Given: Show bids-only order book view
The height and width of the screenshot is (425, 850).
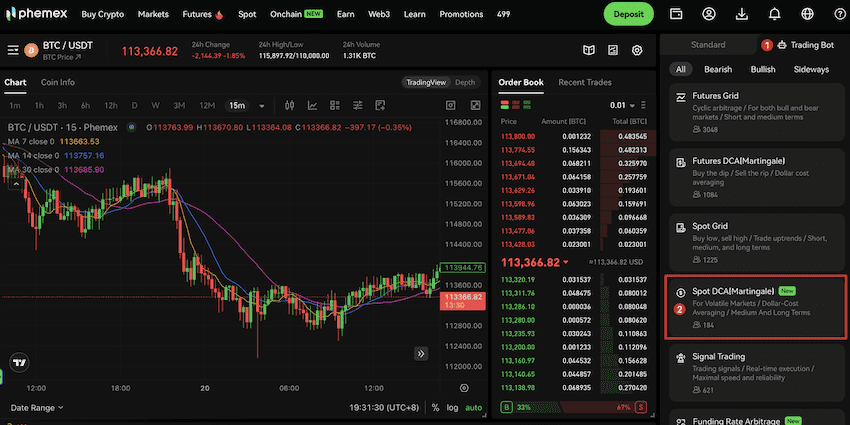Looking at the screenshot, I should pos(527,103).
